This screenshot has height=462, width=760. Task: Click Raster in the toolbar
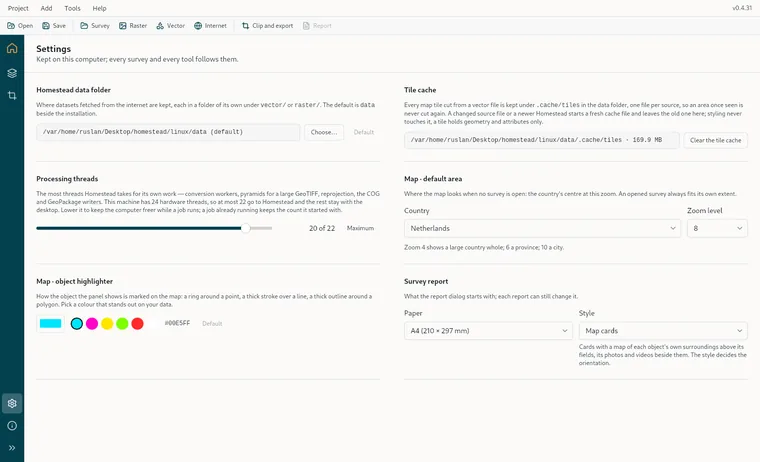pos(133,26)
